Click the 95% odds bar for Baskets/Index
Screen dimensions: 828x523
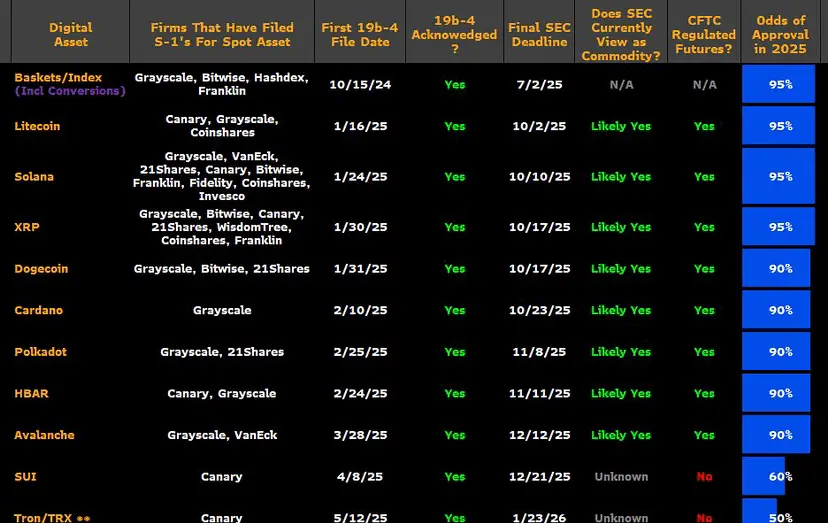click(x=778, y=84)
